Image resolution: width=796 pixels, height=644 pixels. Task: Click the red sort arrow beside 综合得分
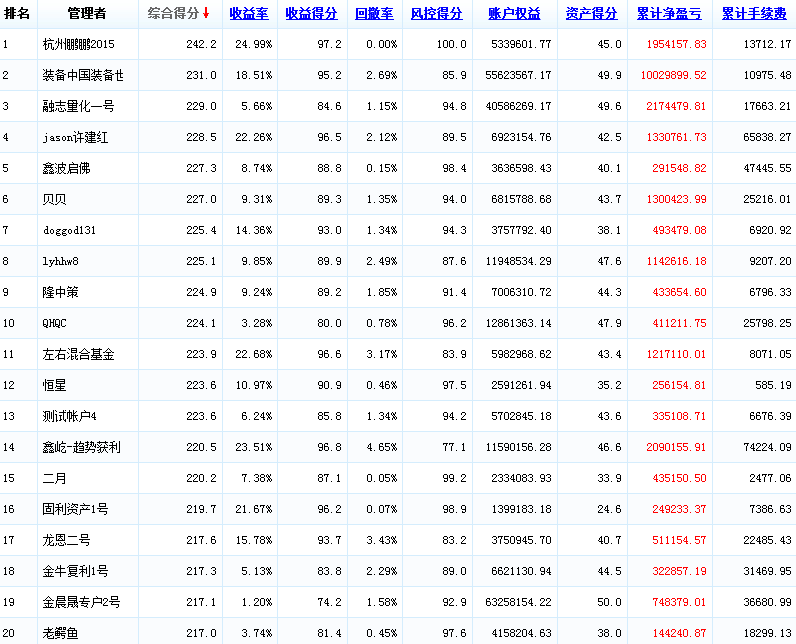(206, 13)
